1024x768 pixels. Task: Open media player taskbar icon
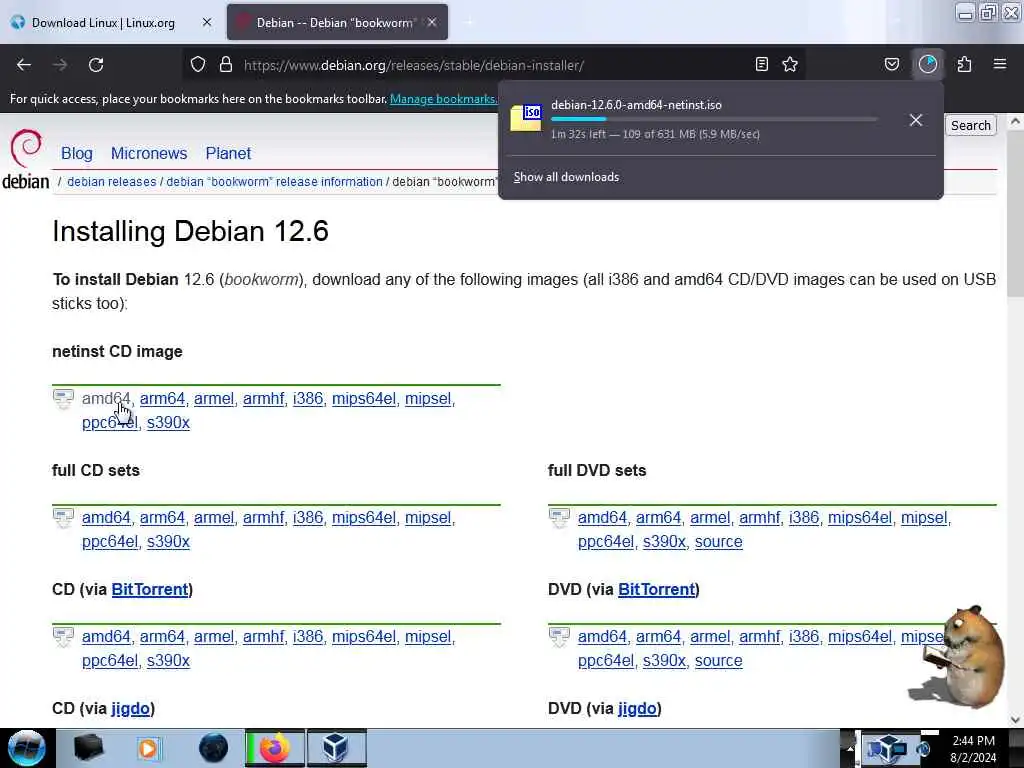[148, 748]
